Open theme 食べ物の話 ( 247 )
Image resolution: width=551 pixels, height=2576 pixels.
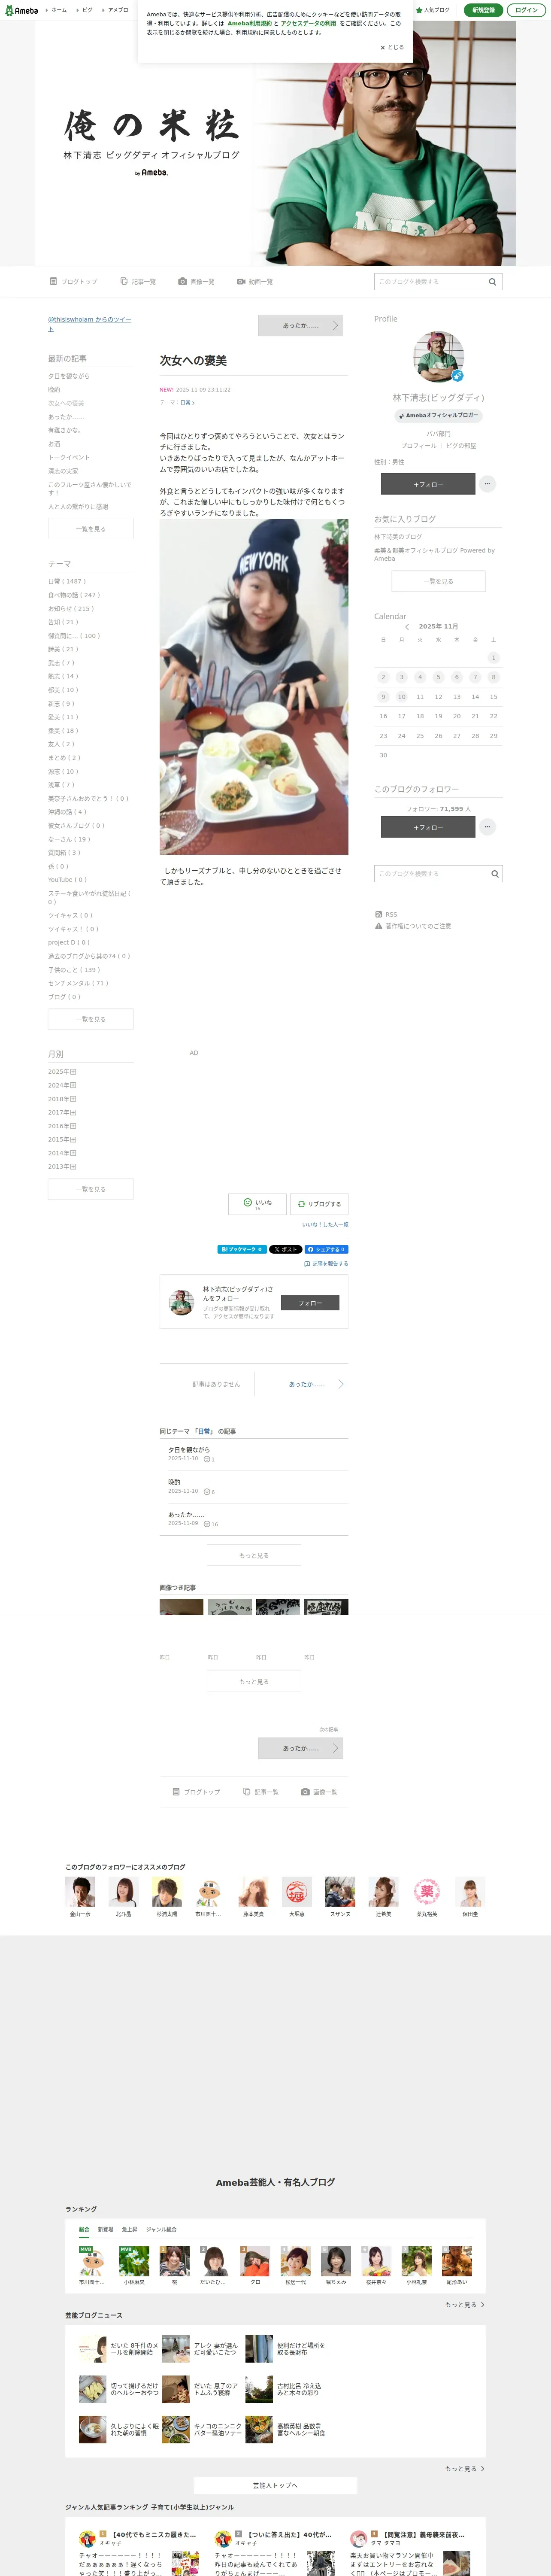click(74, 595)
